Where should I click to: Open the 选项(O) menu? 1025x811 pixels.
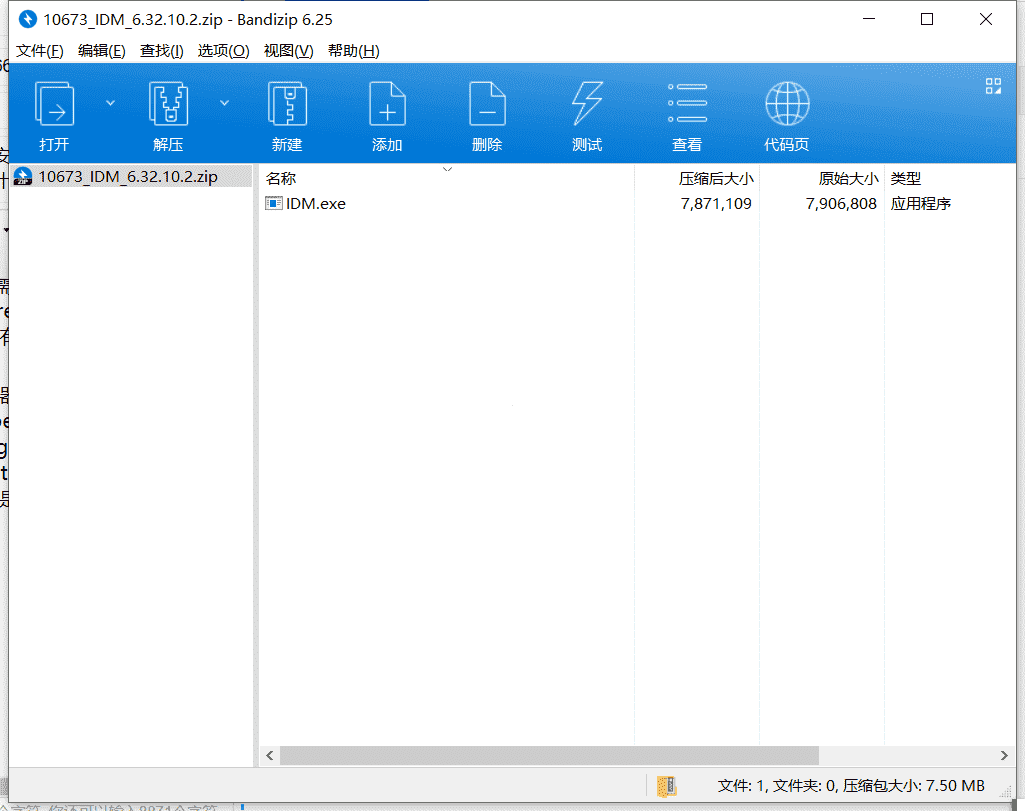click(224, 51)
